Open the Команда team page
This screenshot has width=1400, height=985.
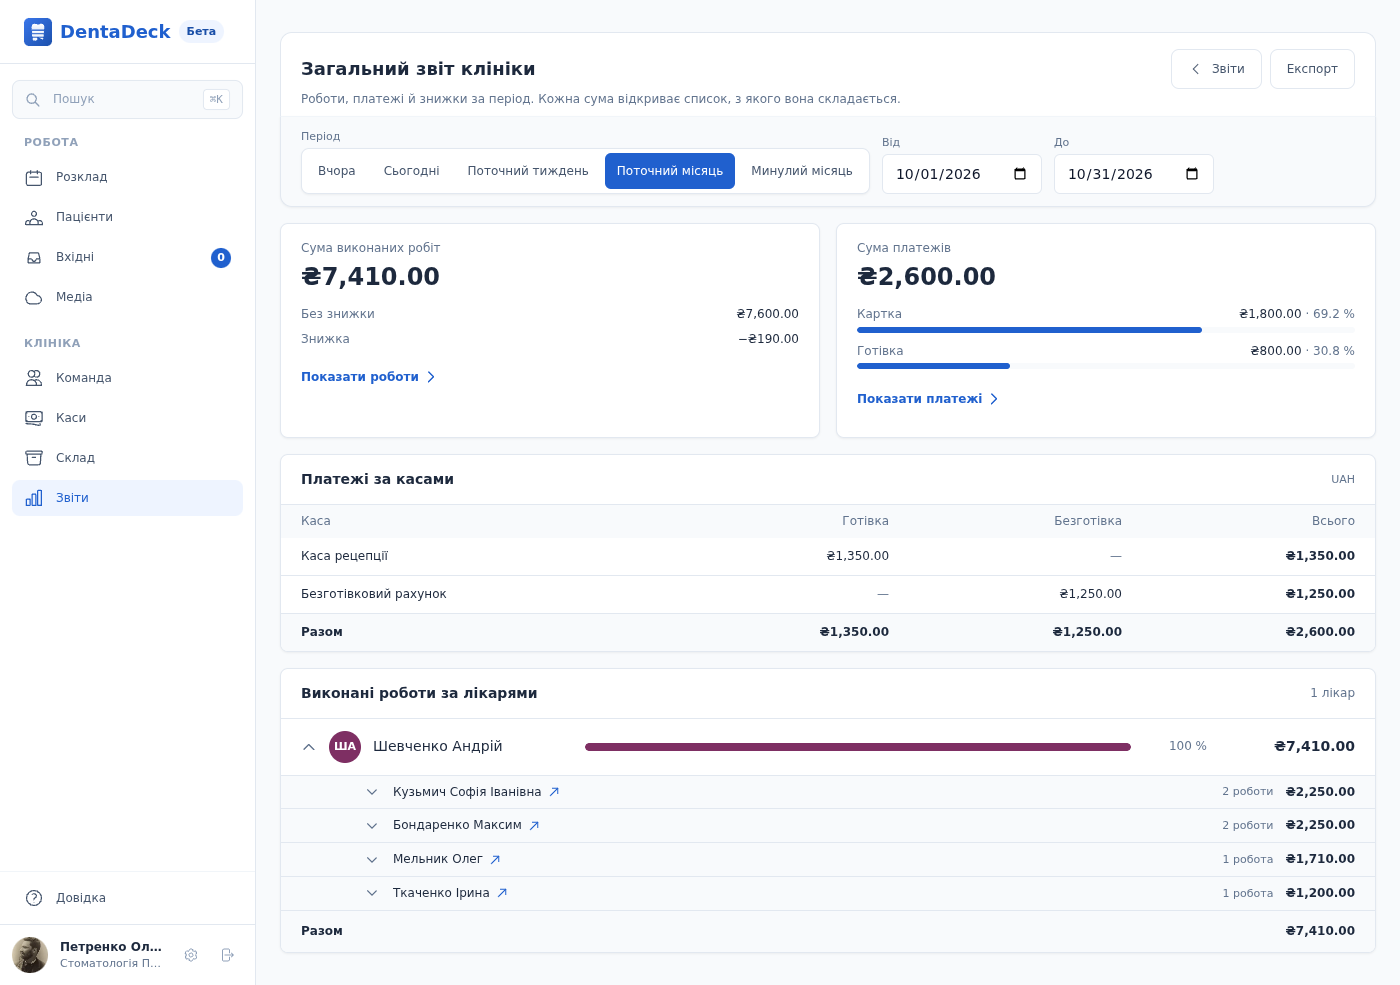tap(127, 378)
